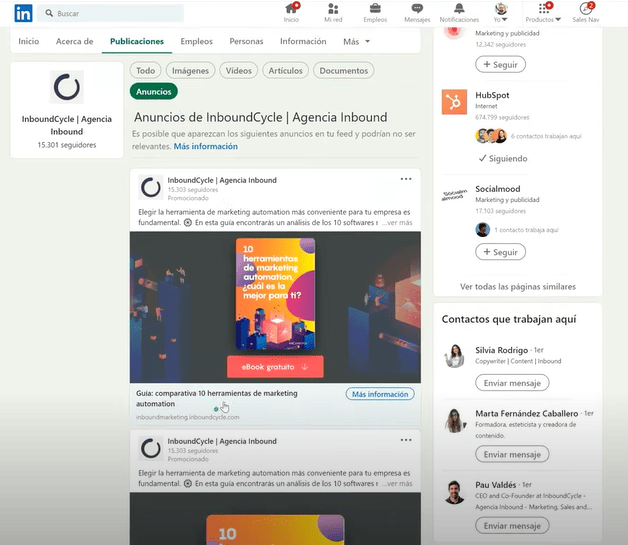This screenshot has height=545, width=628.
Task: Open Más información link under ads heading
Action: 205,147
